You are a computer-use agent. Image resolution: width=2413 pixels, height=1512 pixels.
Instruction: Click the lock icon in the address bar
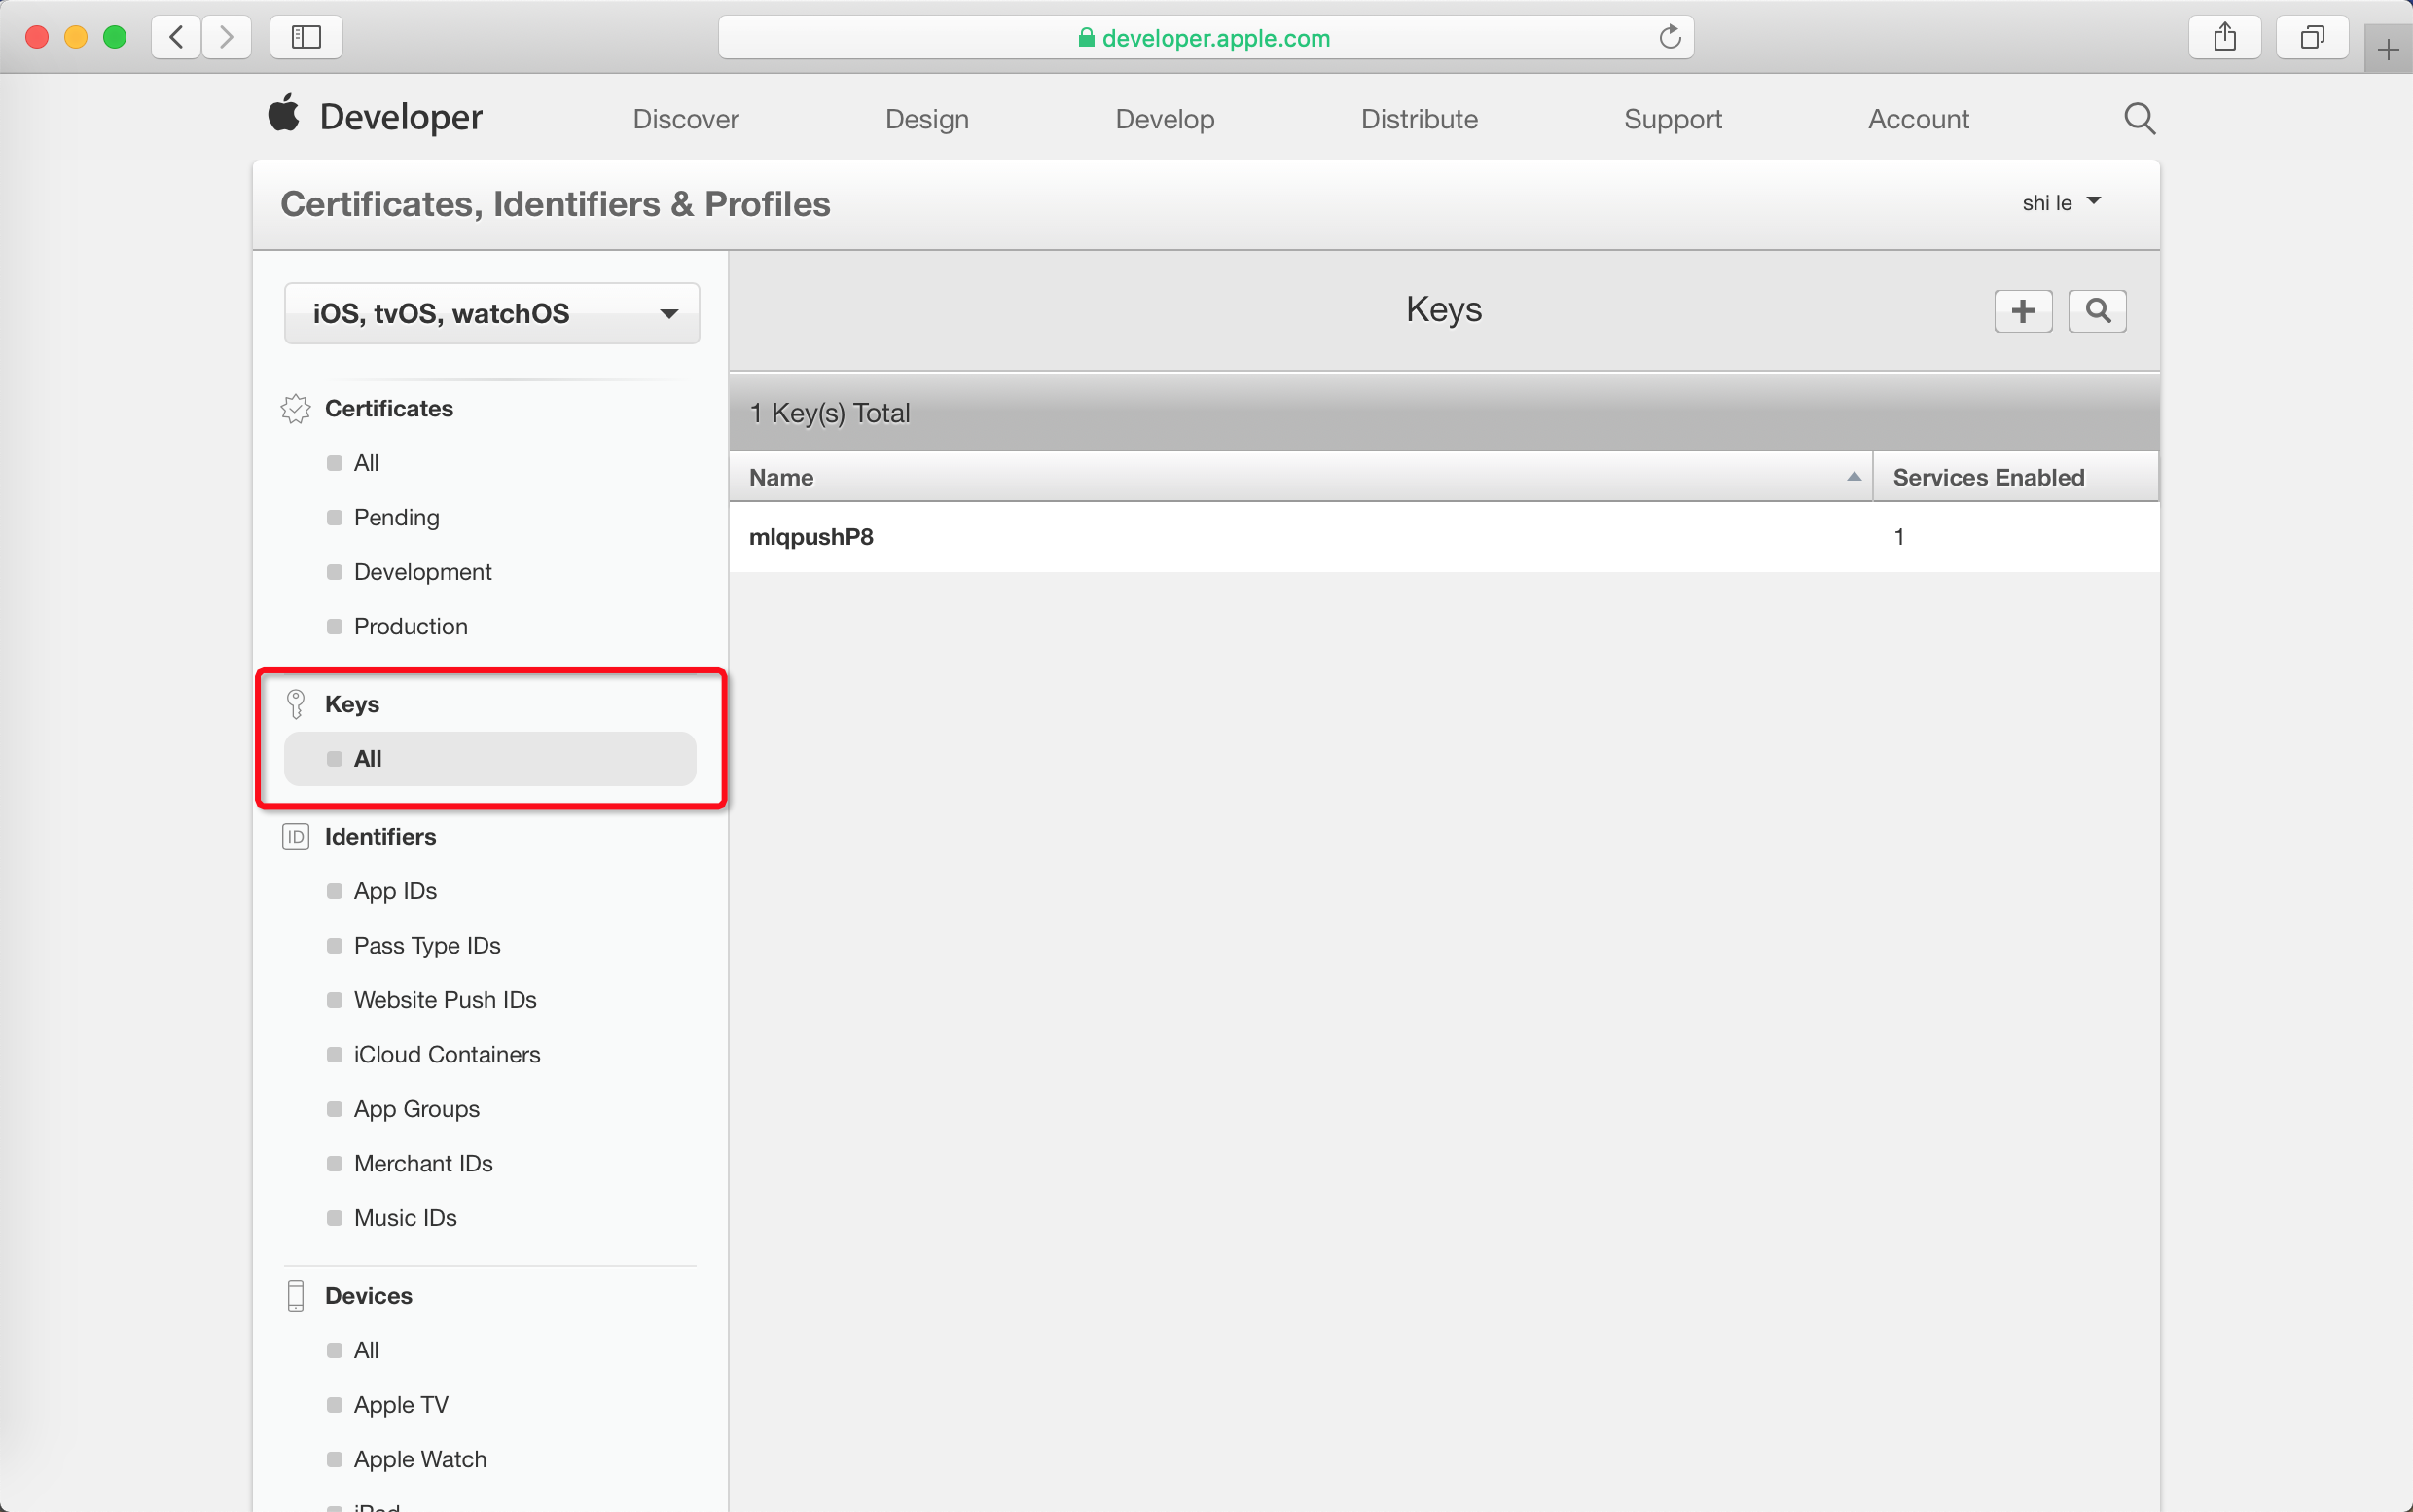pos(1086,38)
